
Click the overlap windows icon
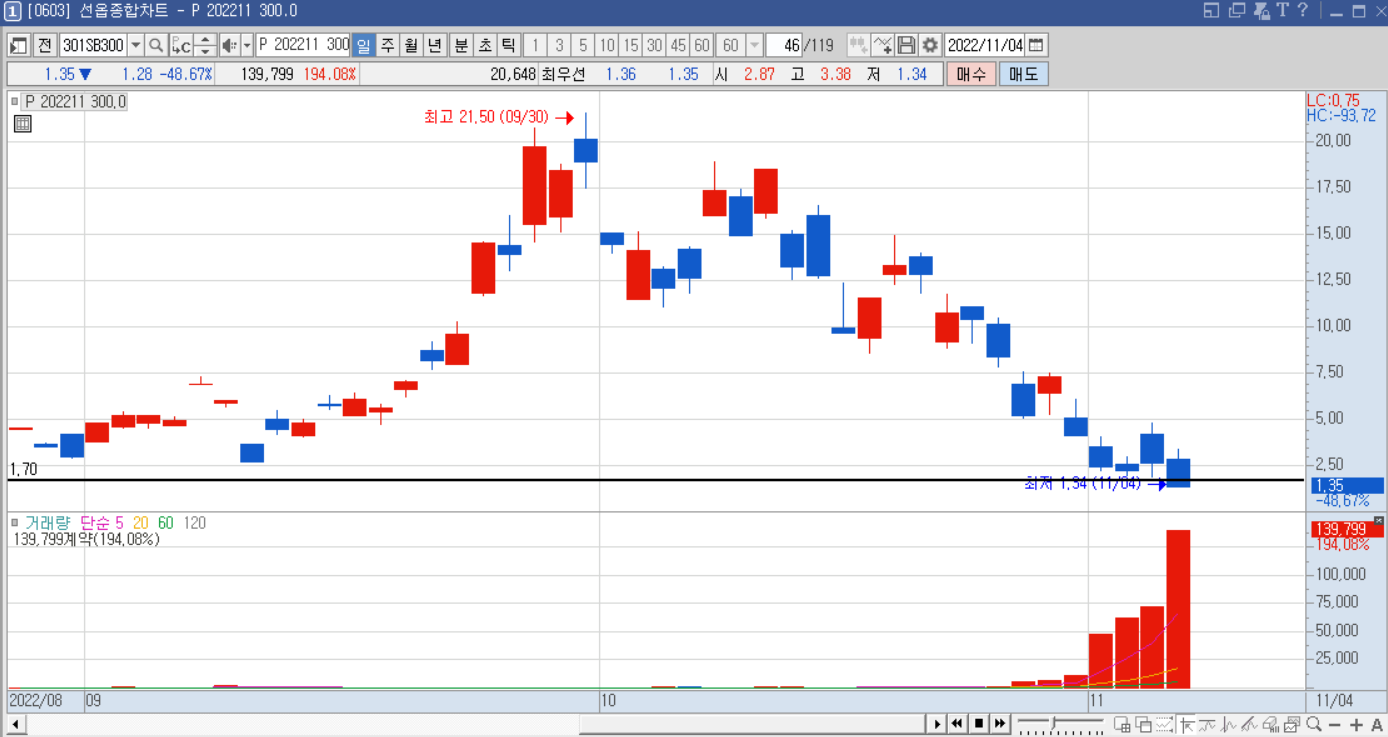1144,725
